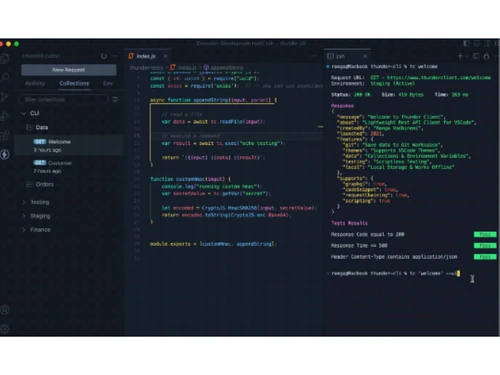
Task: Expand the Testing collection
Action: pos(24,202)
